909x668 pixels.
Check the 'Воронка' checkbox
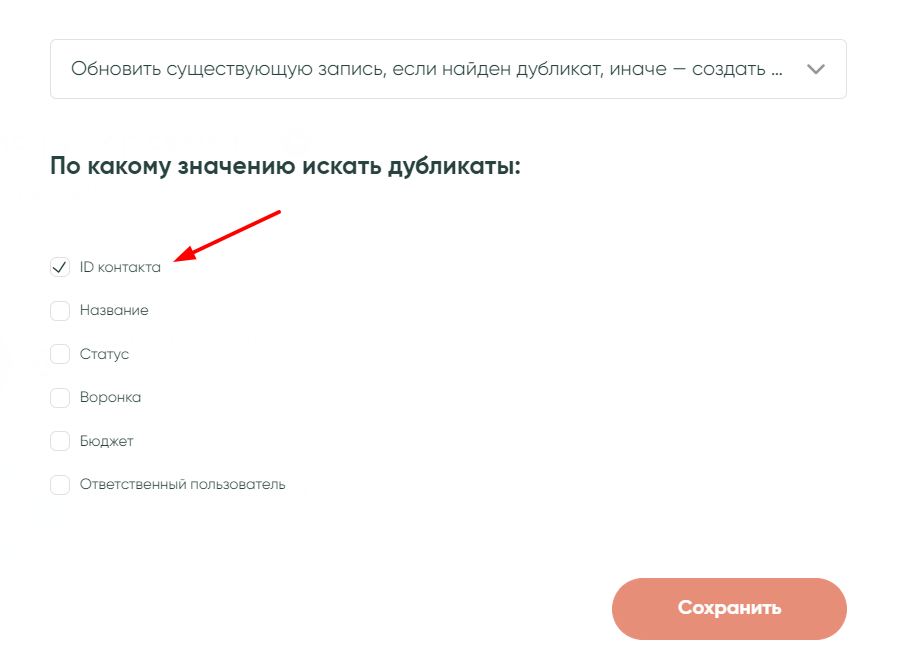(60, 398)
